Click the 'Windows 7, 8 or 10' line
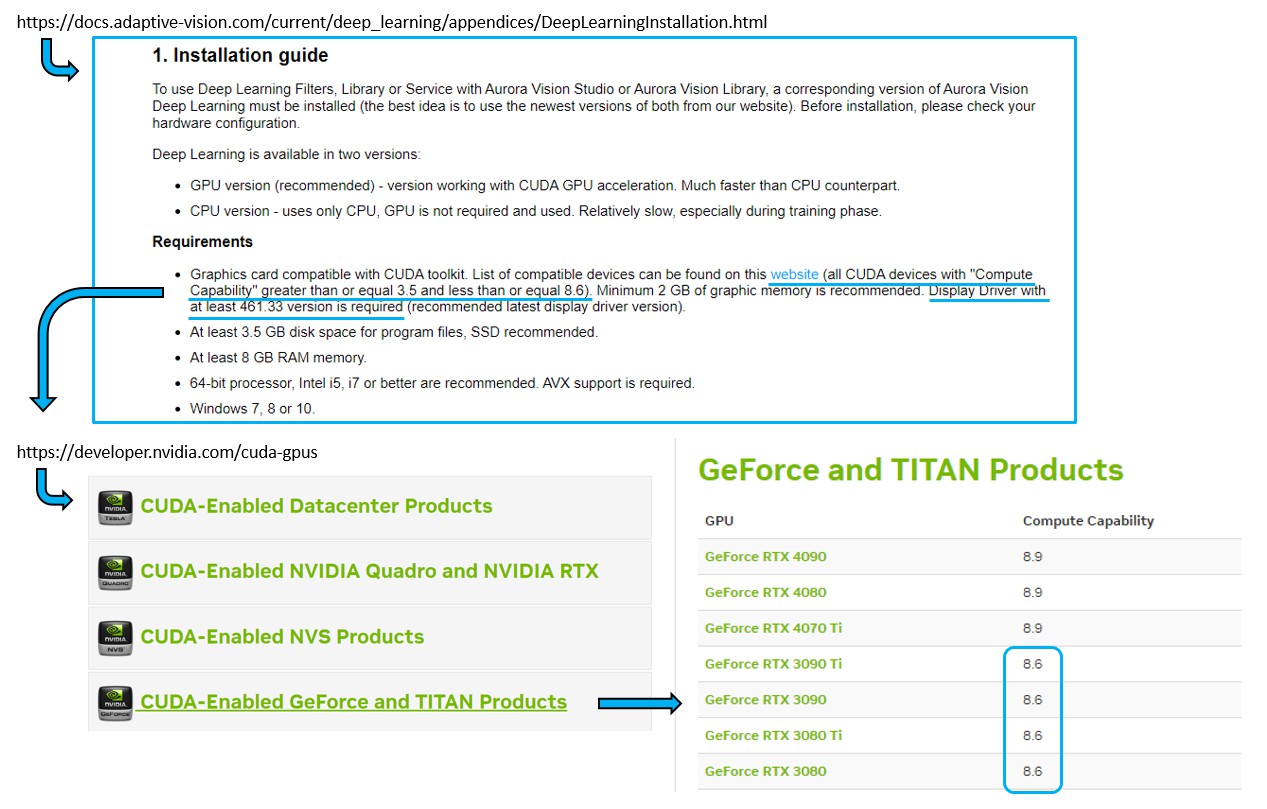Screen dimensions: 1267x809 click(x=253, y=409)
